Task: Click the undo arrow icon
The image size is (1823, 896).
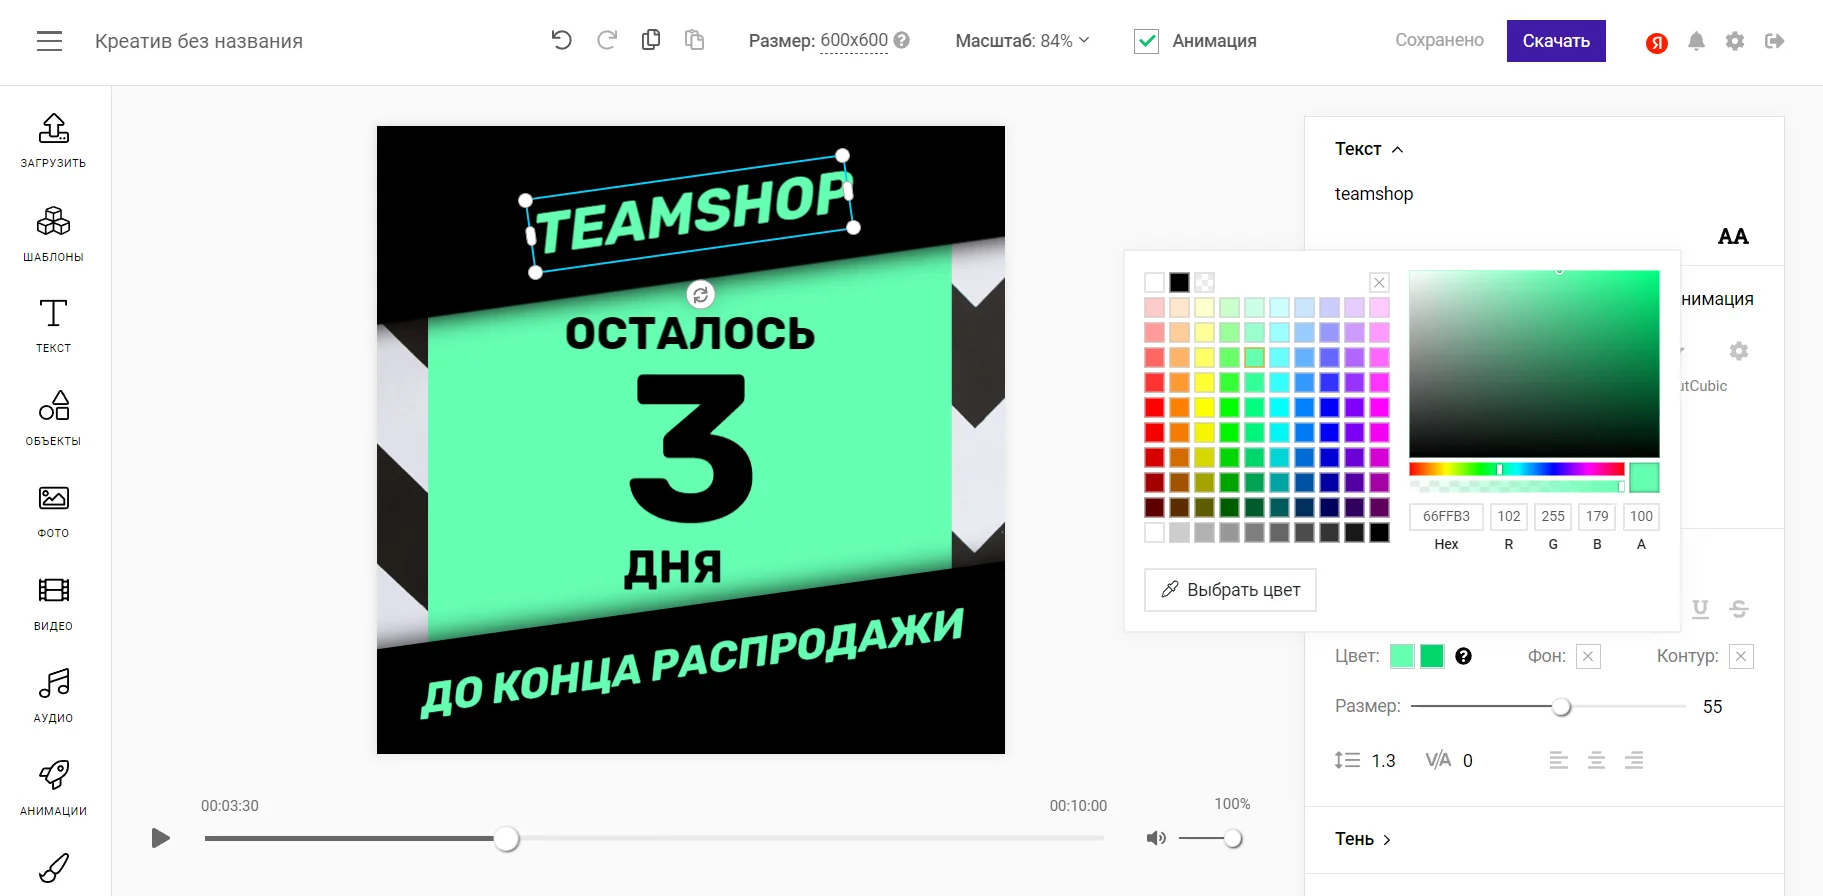Action: [x=561, y=40]
